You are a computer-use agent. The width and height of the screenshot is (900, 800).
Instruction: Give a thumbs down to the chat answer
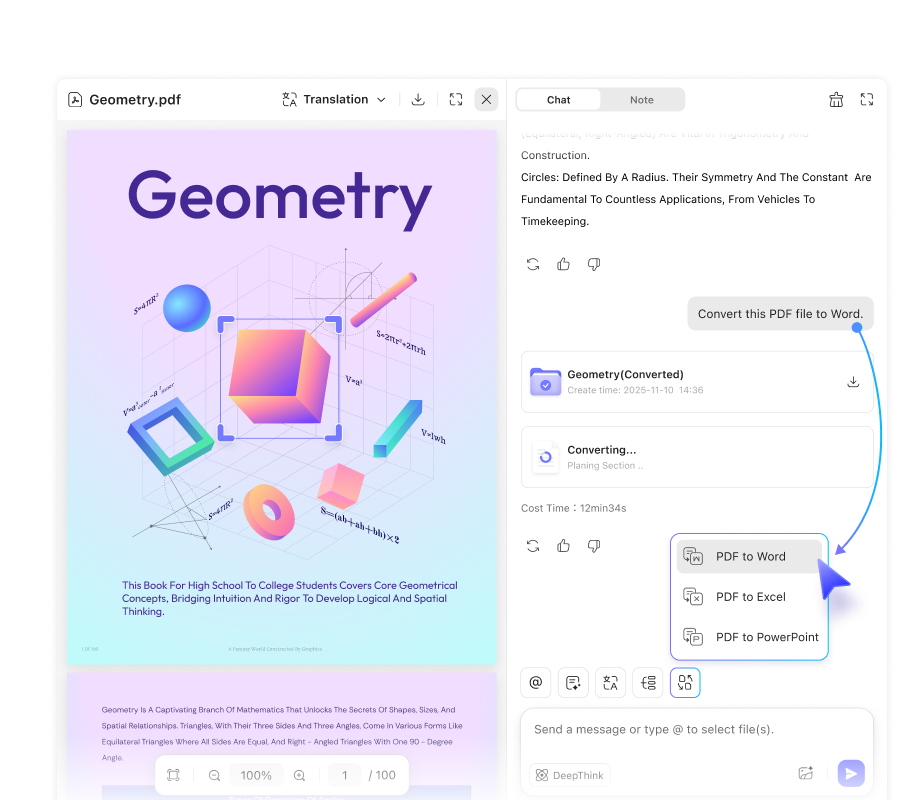point(593,264)
